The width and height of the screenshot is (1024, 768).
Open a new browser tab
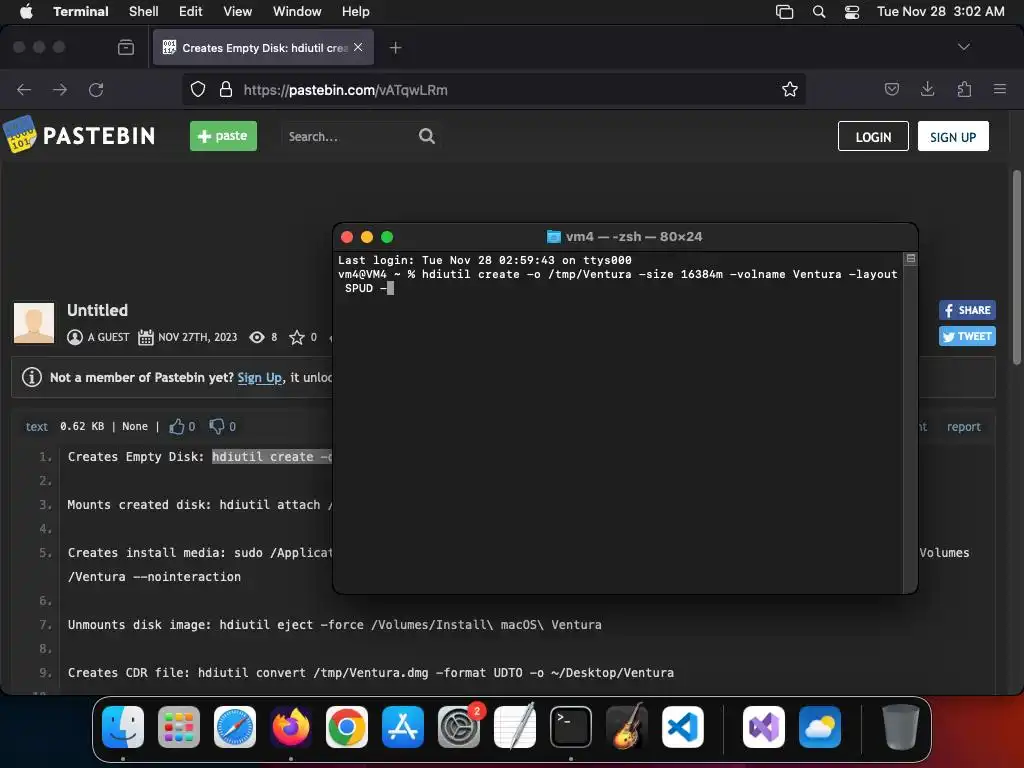coord(395,48)
